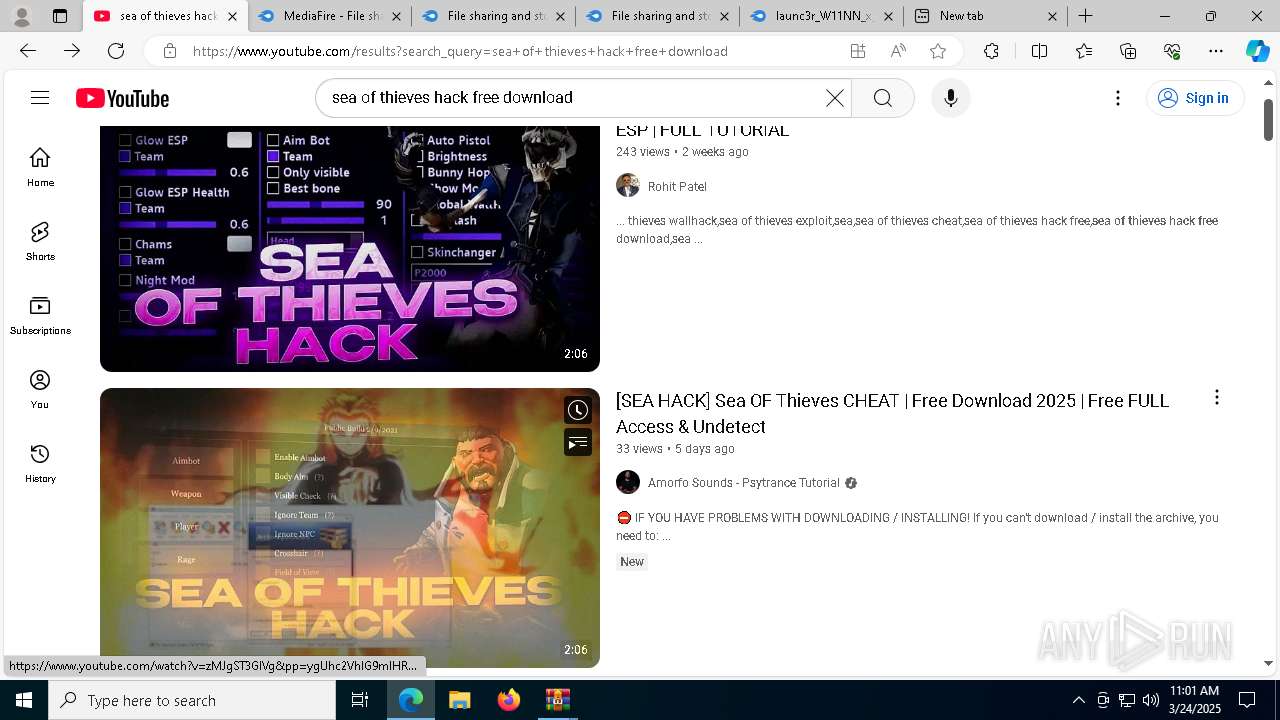Enable Read aloud in address bar
Viewport: 1280px width, 720px height.
pos(898,51)
